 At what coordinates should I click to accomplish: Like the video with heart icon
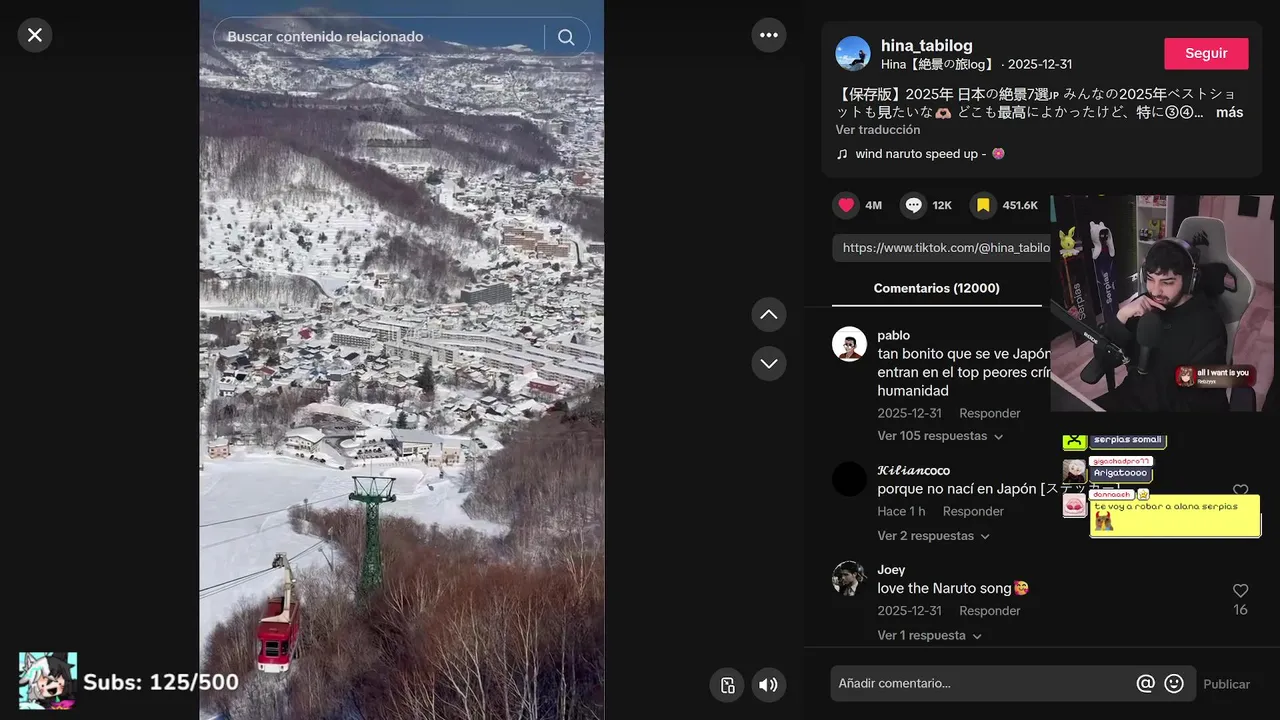846,205
